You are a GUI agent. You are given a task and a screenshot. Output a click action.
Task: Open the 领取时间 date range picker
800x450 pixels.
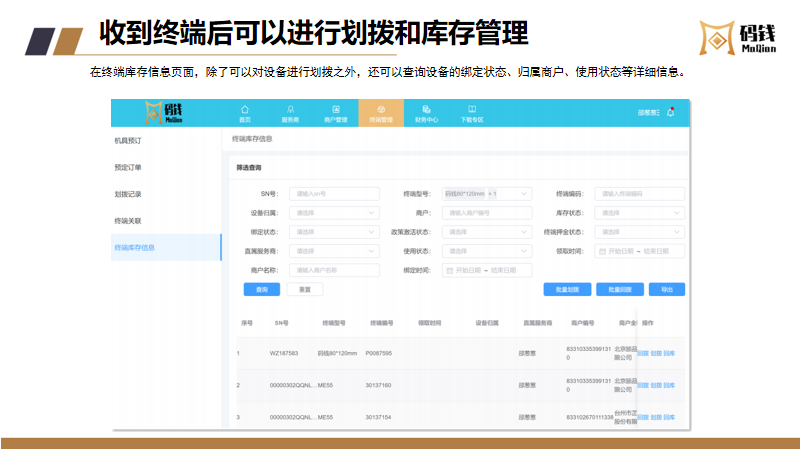tap(640, 251)
